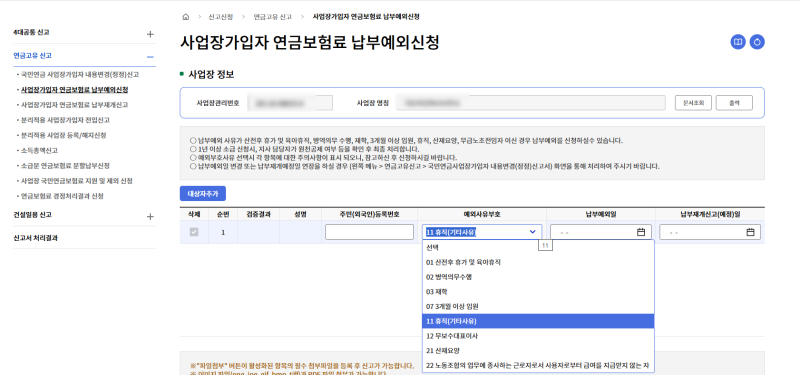Click the circular refresh icon button

point(757,42)
